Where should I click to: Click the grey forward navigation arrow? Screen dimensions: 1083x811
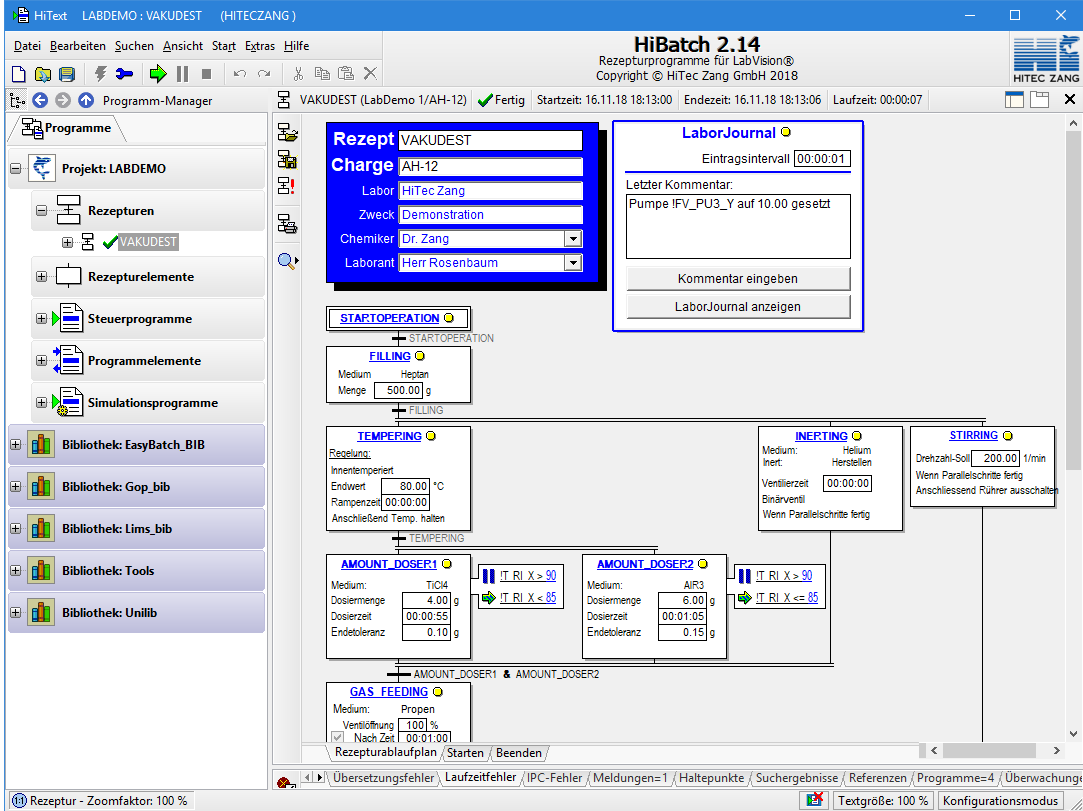63,100
